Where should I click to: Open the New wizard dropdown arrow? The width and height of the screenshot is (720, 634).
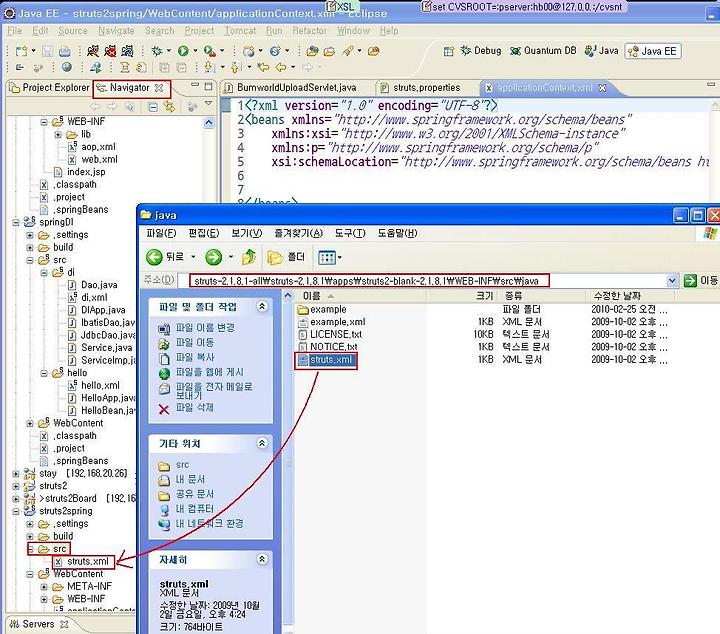tap(33, 50)
